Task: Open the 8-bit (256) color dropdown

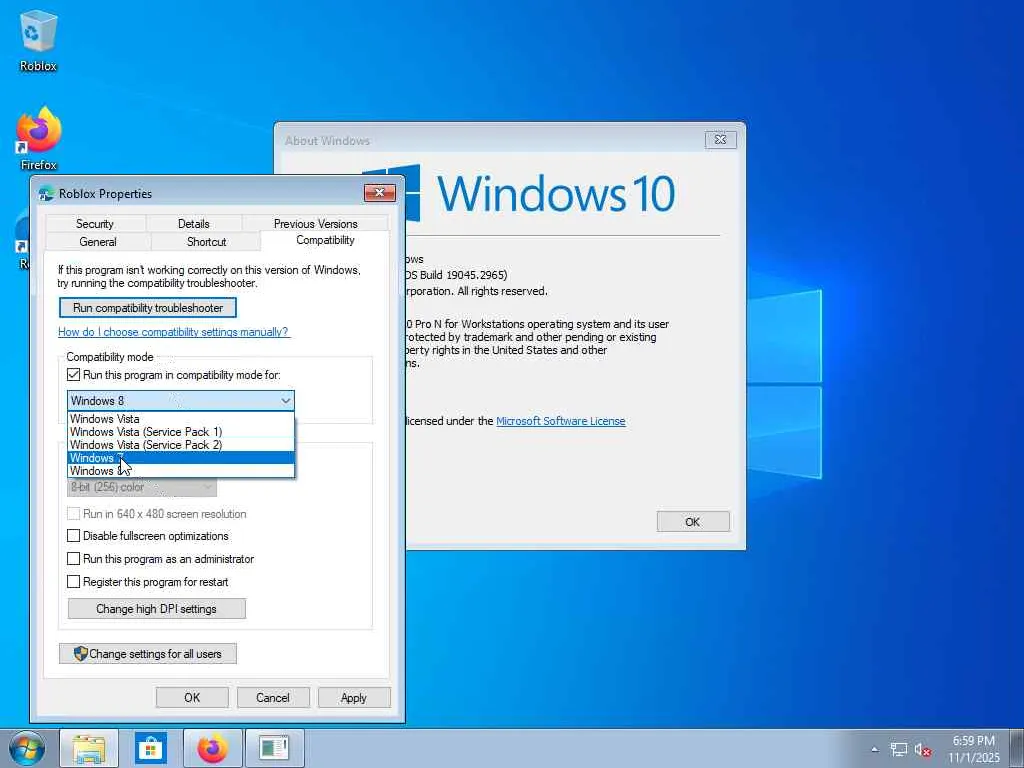Action: coord(142,487)
